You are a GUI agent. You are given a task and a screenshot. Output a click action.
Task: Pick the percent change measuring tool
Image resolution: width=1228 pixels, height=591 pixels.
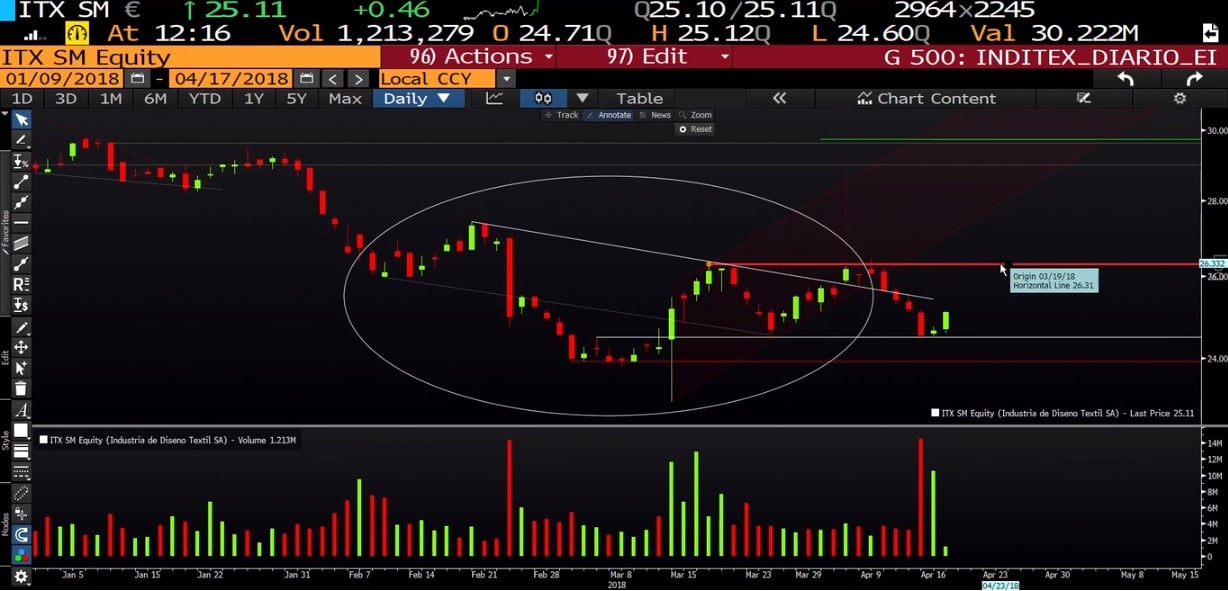(x=21, y=161)
